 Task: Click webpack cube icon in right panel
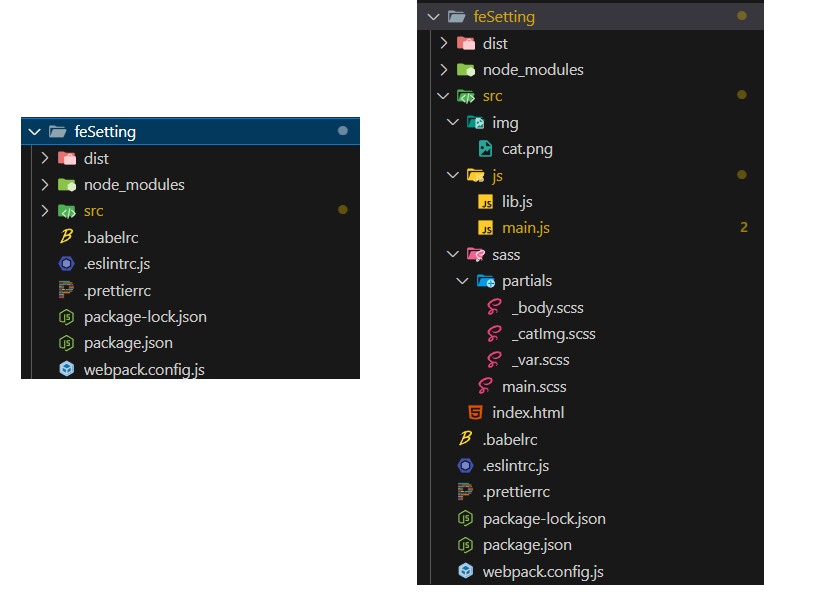point(466,570)
